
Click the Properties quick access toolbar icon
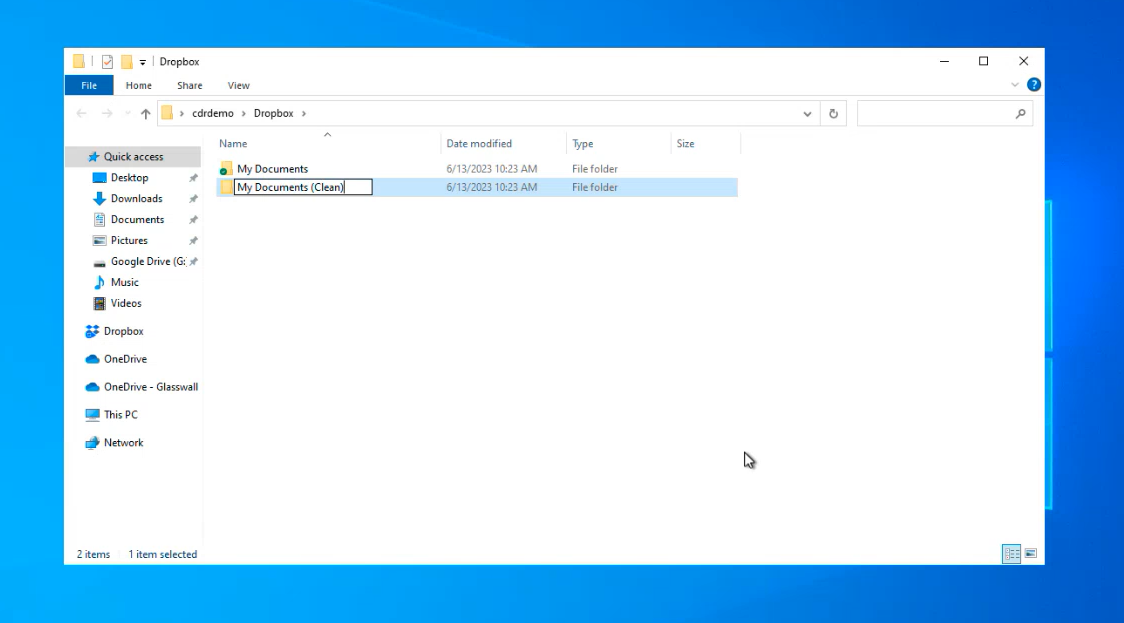click(107, 62)
